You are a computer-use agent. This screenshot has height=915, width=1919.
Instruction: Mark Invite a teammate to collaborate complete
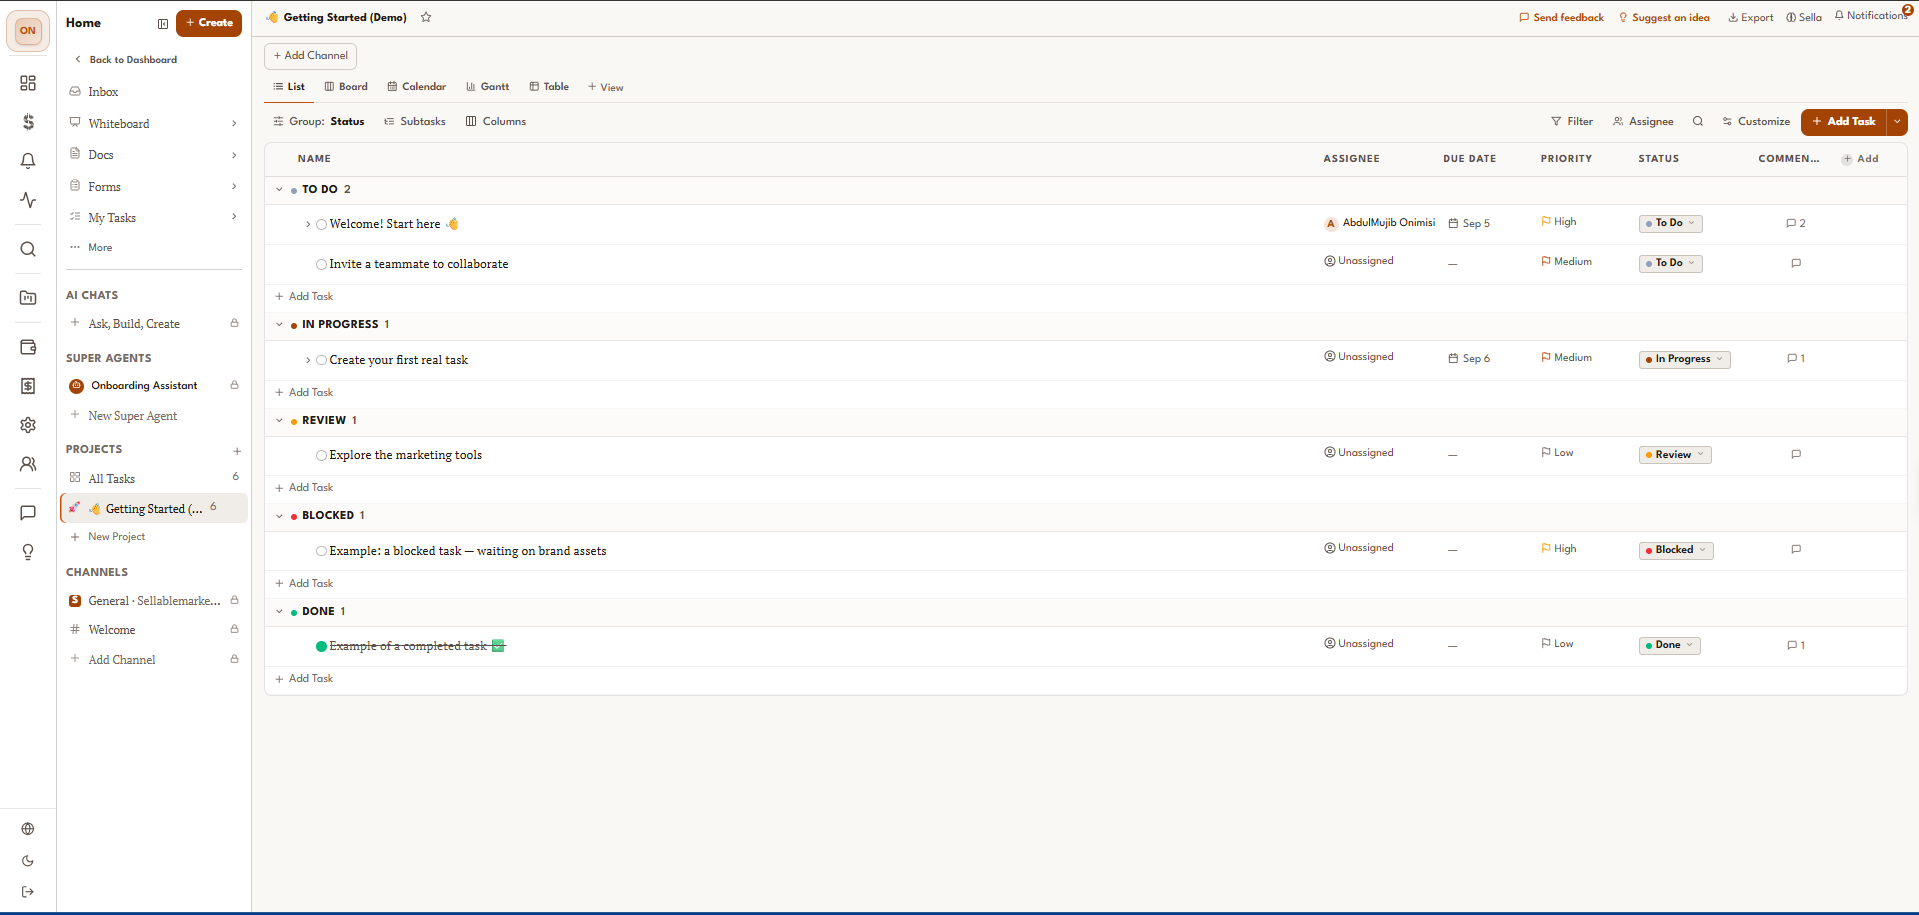pyautogui.click(x=321, y=264)
